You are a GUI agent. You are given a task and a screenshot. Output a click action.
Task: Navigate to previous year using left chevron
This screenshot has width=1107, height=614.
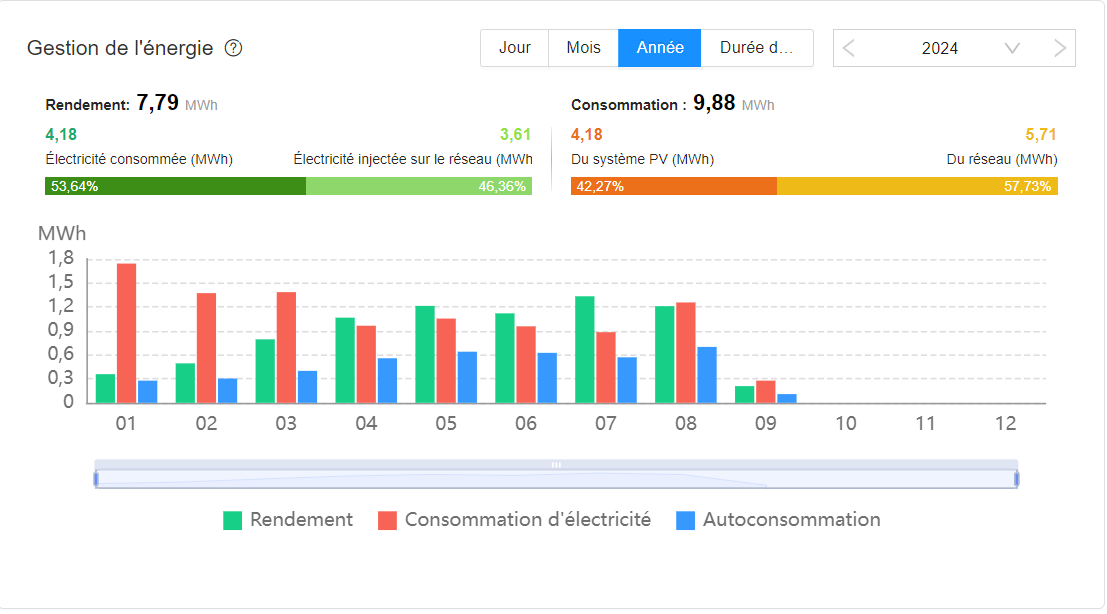847,47
